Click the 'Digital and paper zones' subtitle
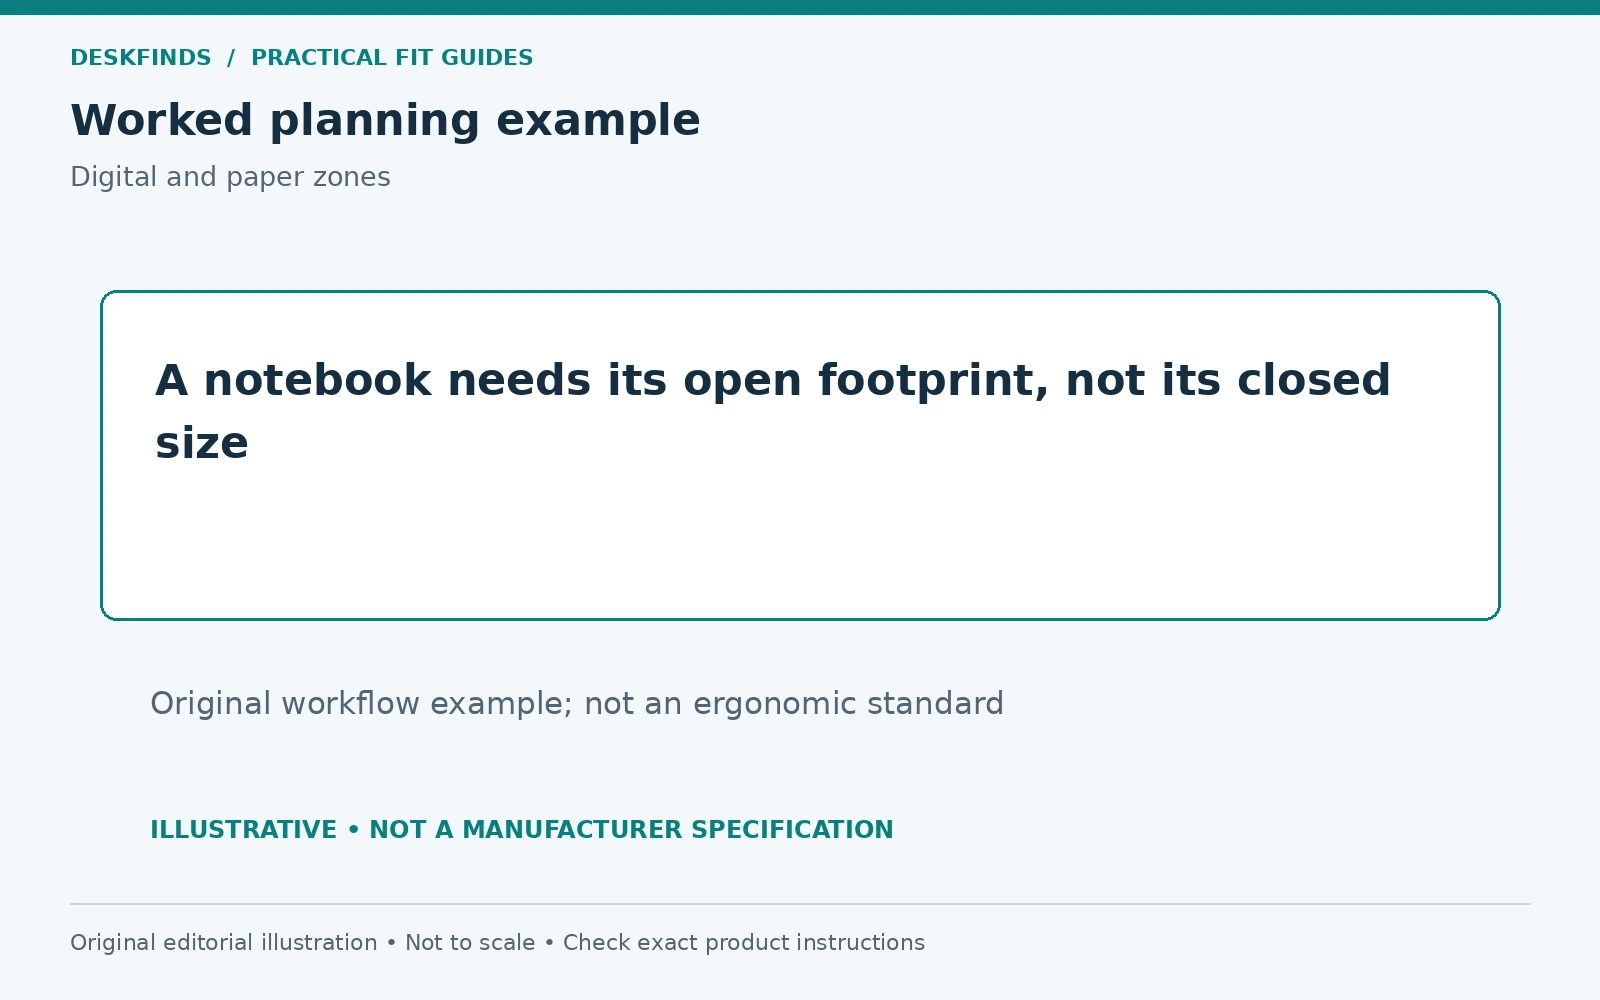This screenshot has width=1600, height=1000. [230, 177]
